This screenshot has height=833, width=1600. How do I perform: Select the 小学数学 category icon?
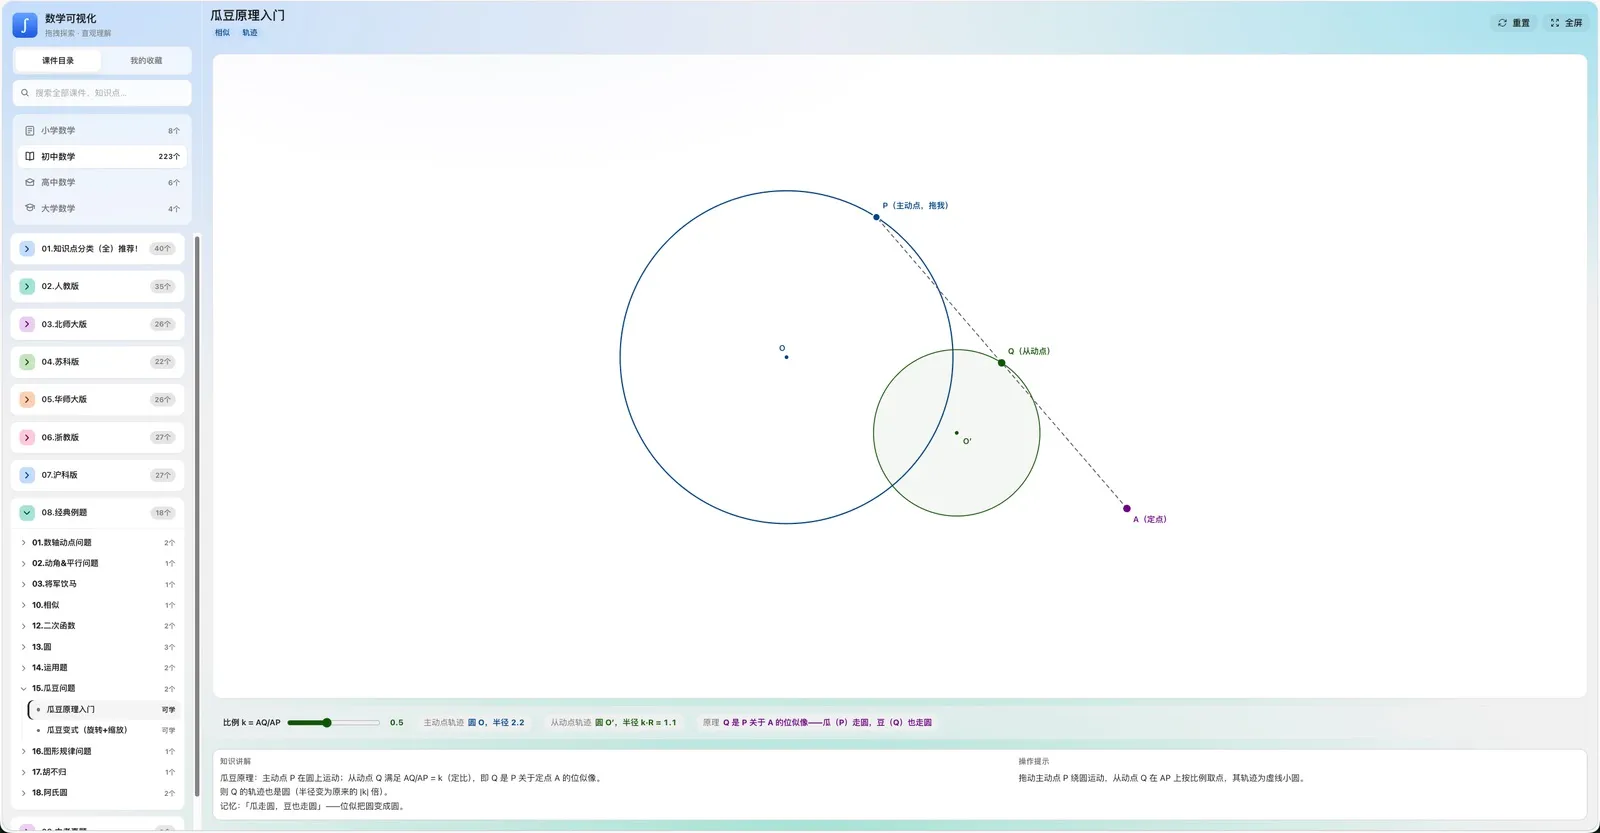[x=30, y=131]
